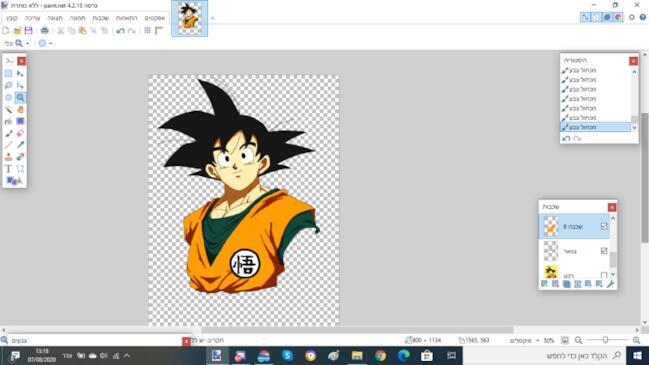Screen dimensions: 649x365
Task: Toggle visibility checkbox of layer 8
Action: [x=604, y=226]
